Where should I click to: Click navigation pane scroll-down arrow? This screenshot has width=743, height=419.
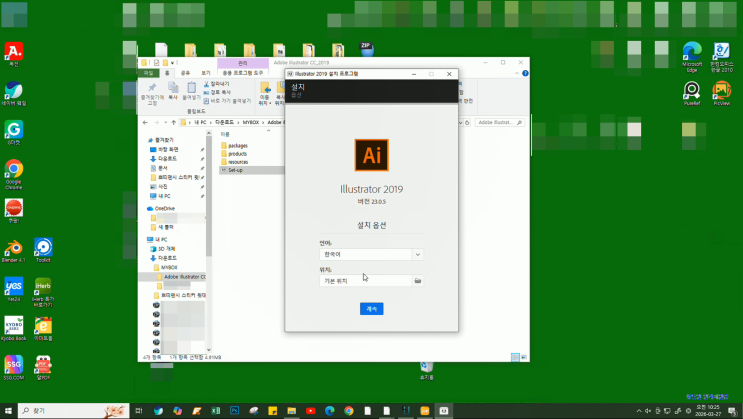[x=208, y=350]
